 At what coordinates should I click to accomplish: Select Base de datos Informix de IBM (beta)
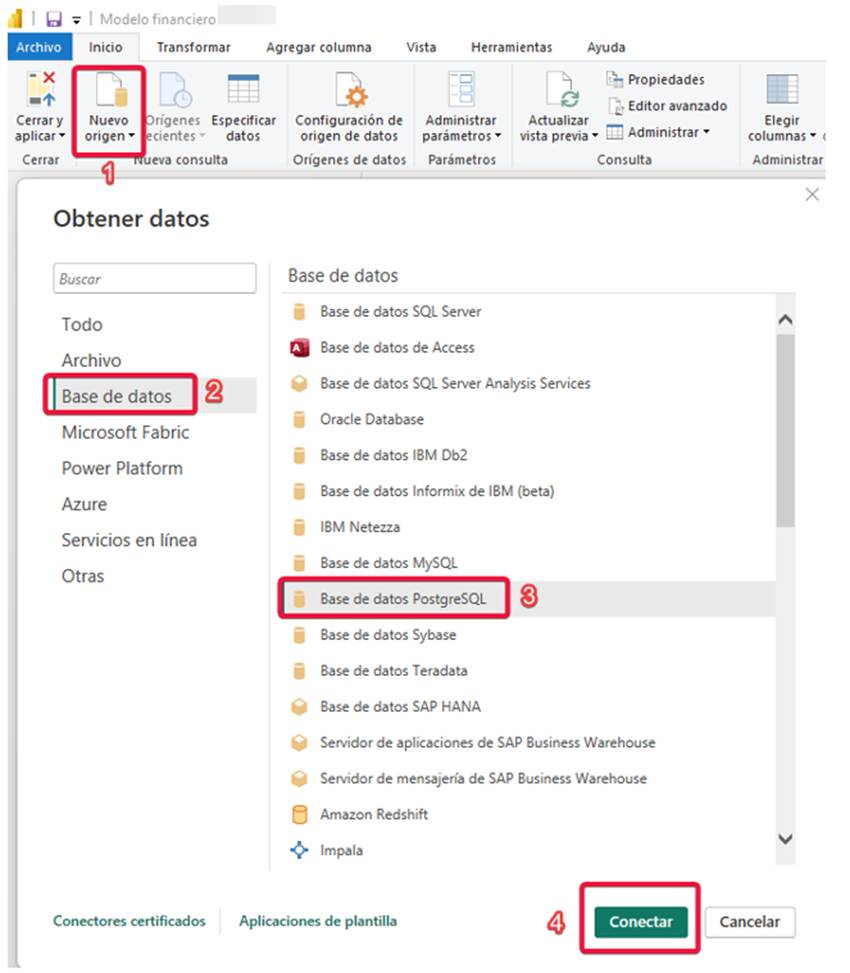click(529, 491)
